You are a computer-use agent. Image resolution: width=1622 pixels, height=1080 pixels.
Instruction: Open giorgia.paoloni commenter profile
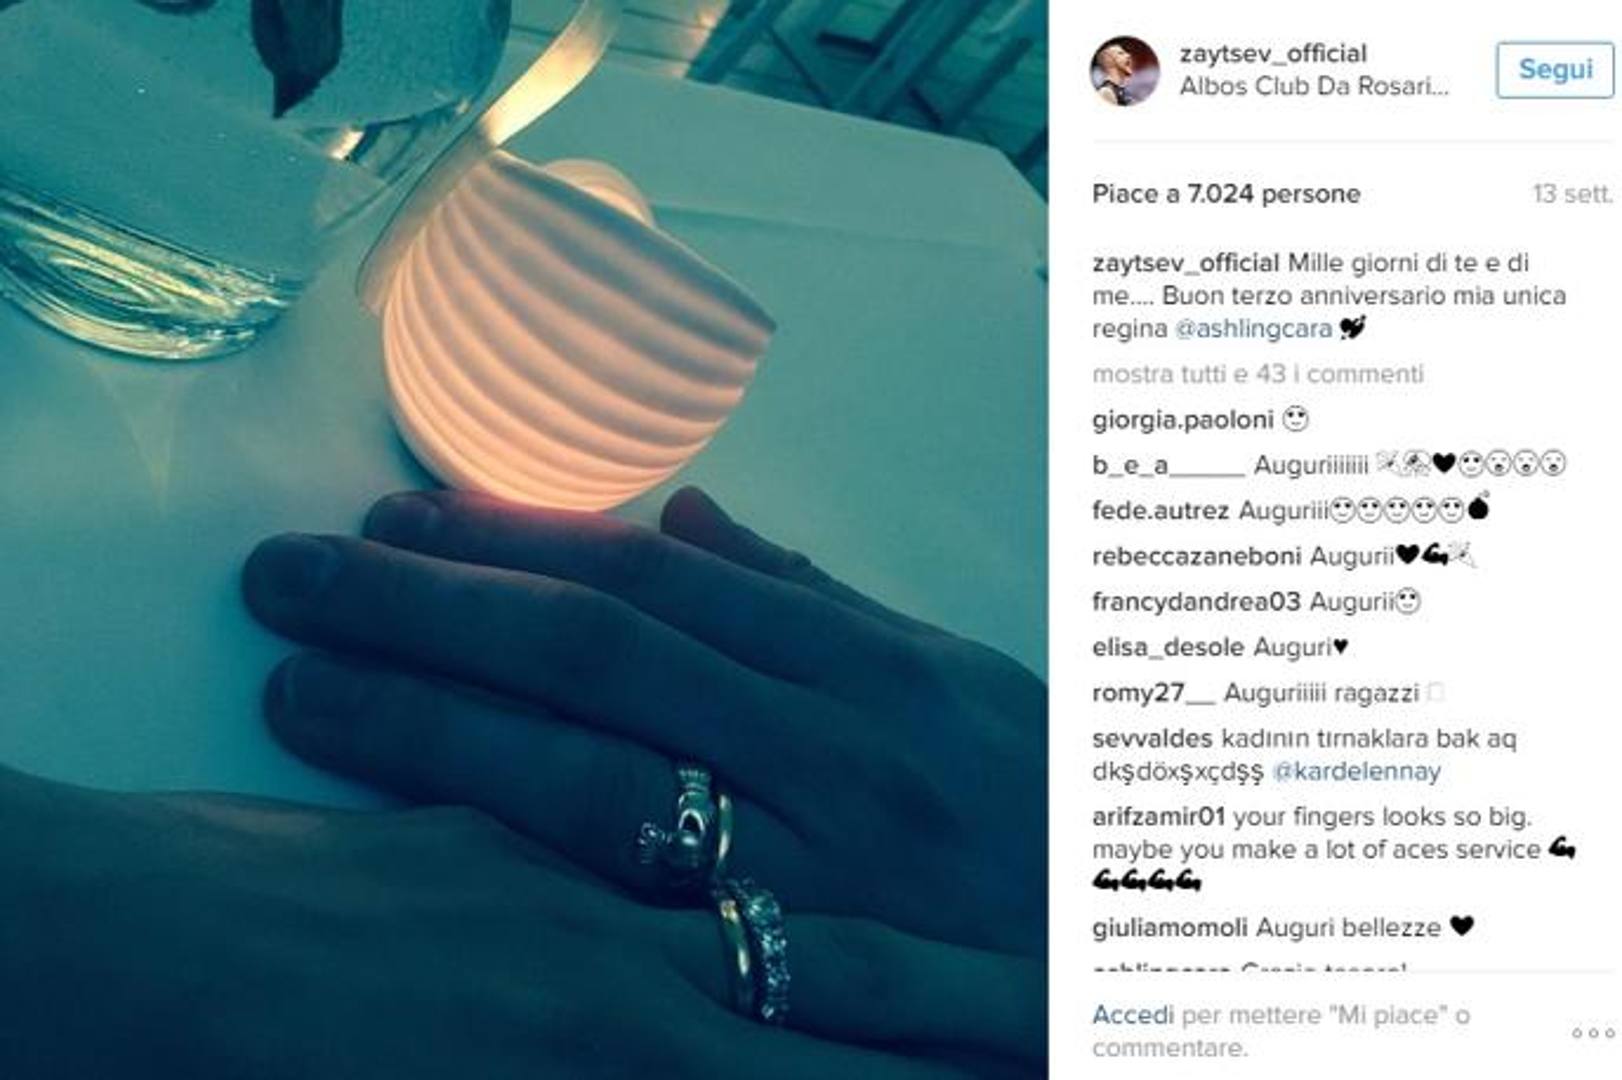coord(1182,420)
